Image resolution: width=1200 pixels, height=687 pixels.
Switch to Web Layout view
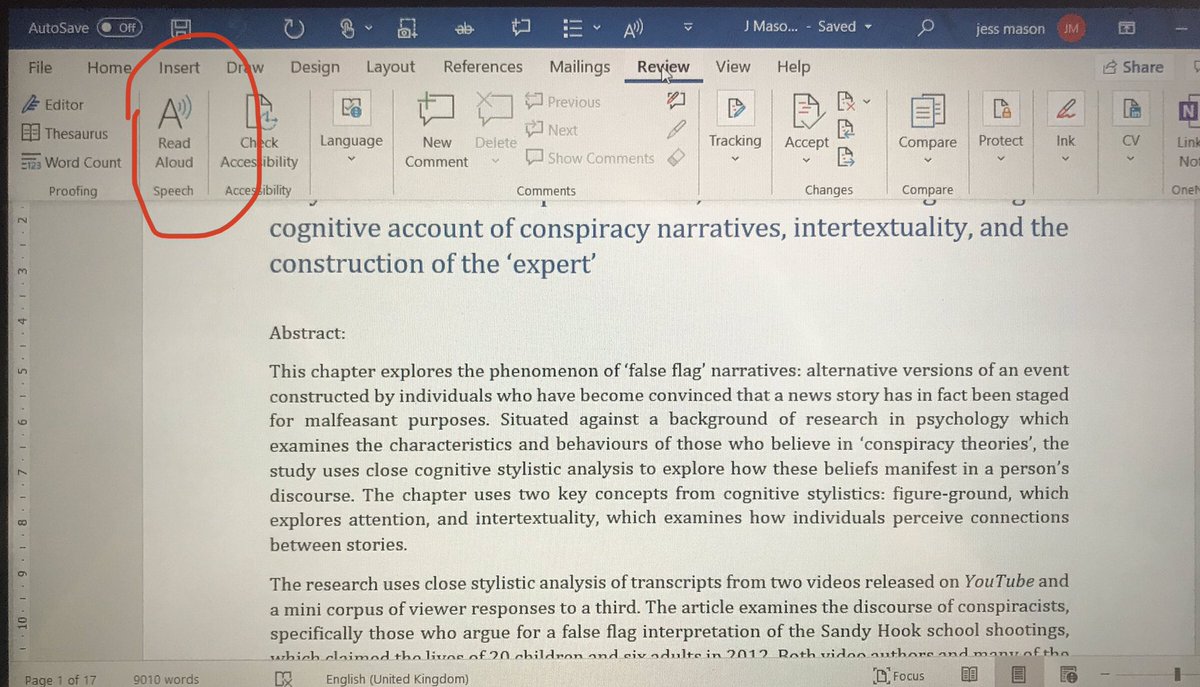click(x=1069, y=676)
